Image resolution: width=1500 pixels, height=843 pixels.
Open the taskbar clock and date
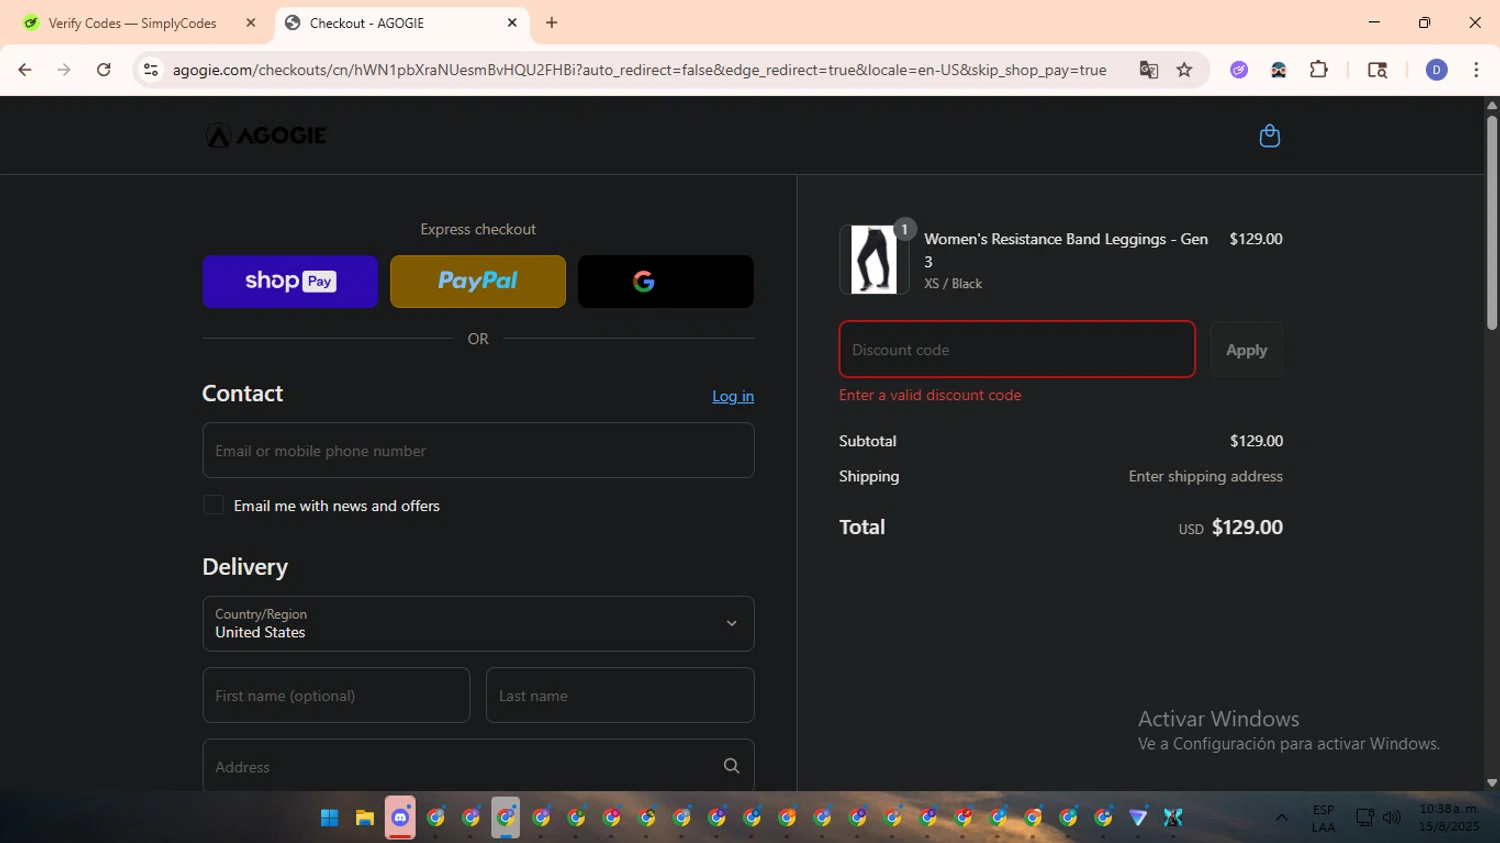click(1448, 818)
